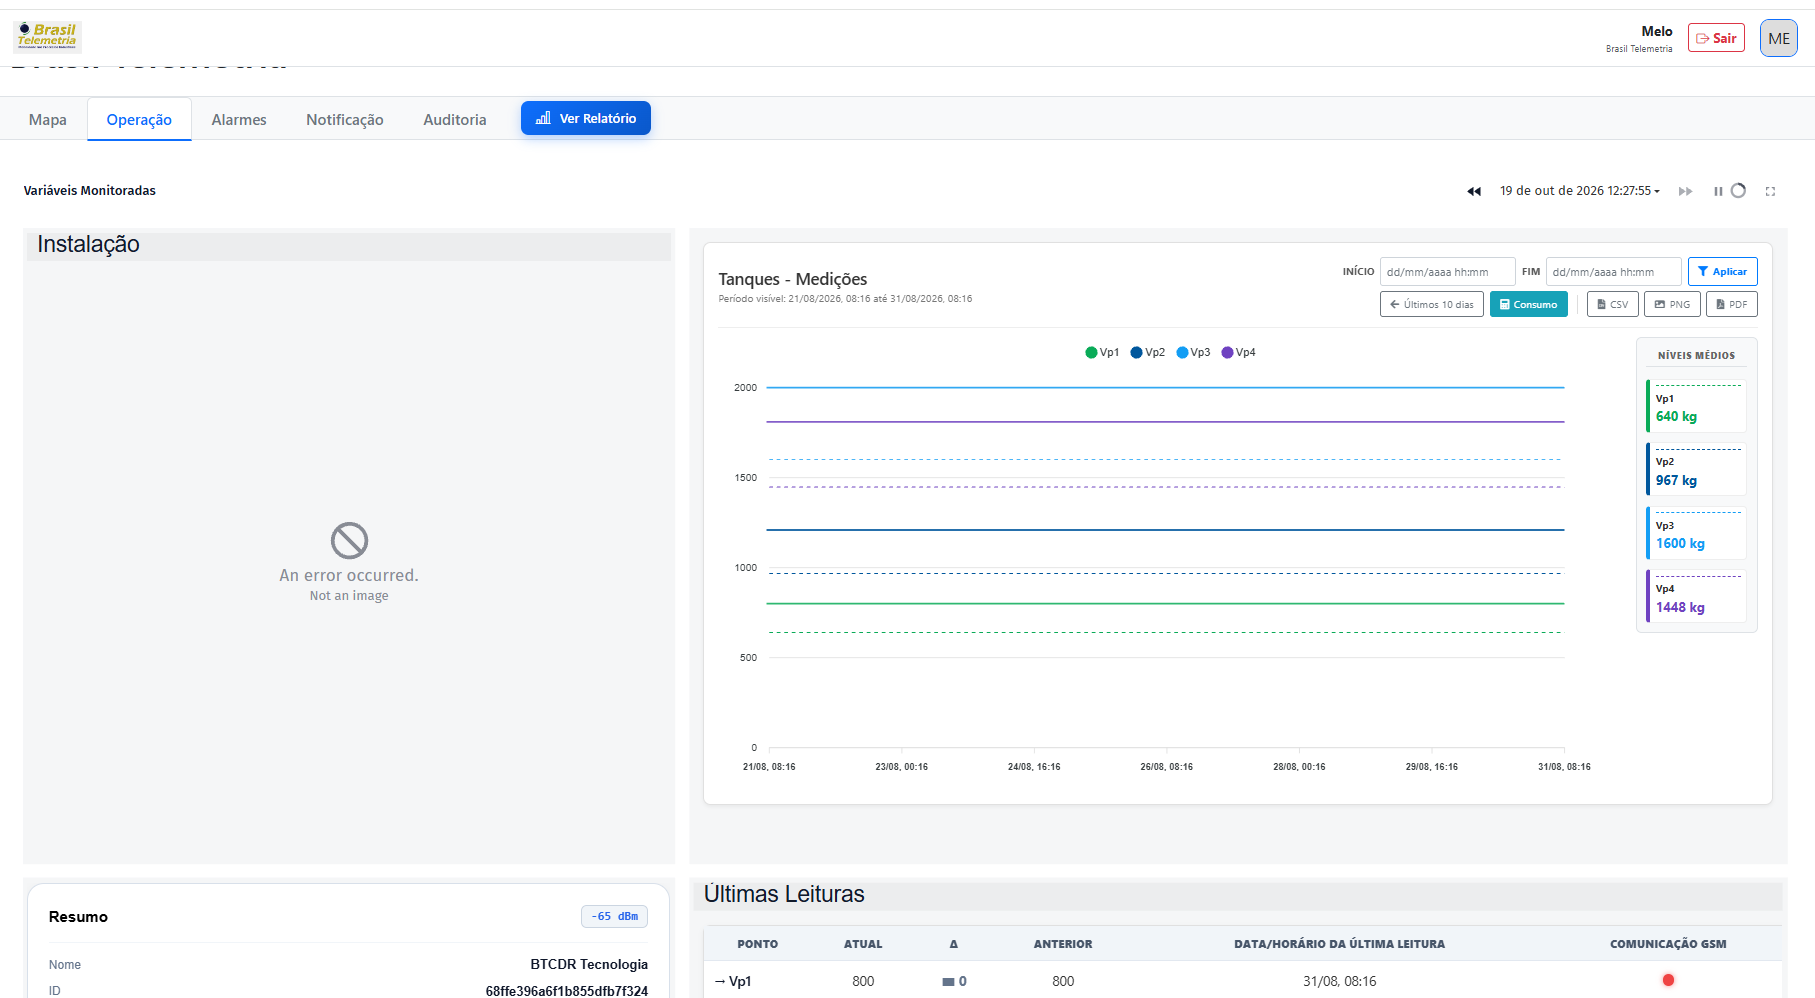This screenshot has width=1815, height=998.
Task: Apply the date filter with Aplicar
Action: (x=1722, y=271)
